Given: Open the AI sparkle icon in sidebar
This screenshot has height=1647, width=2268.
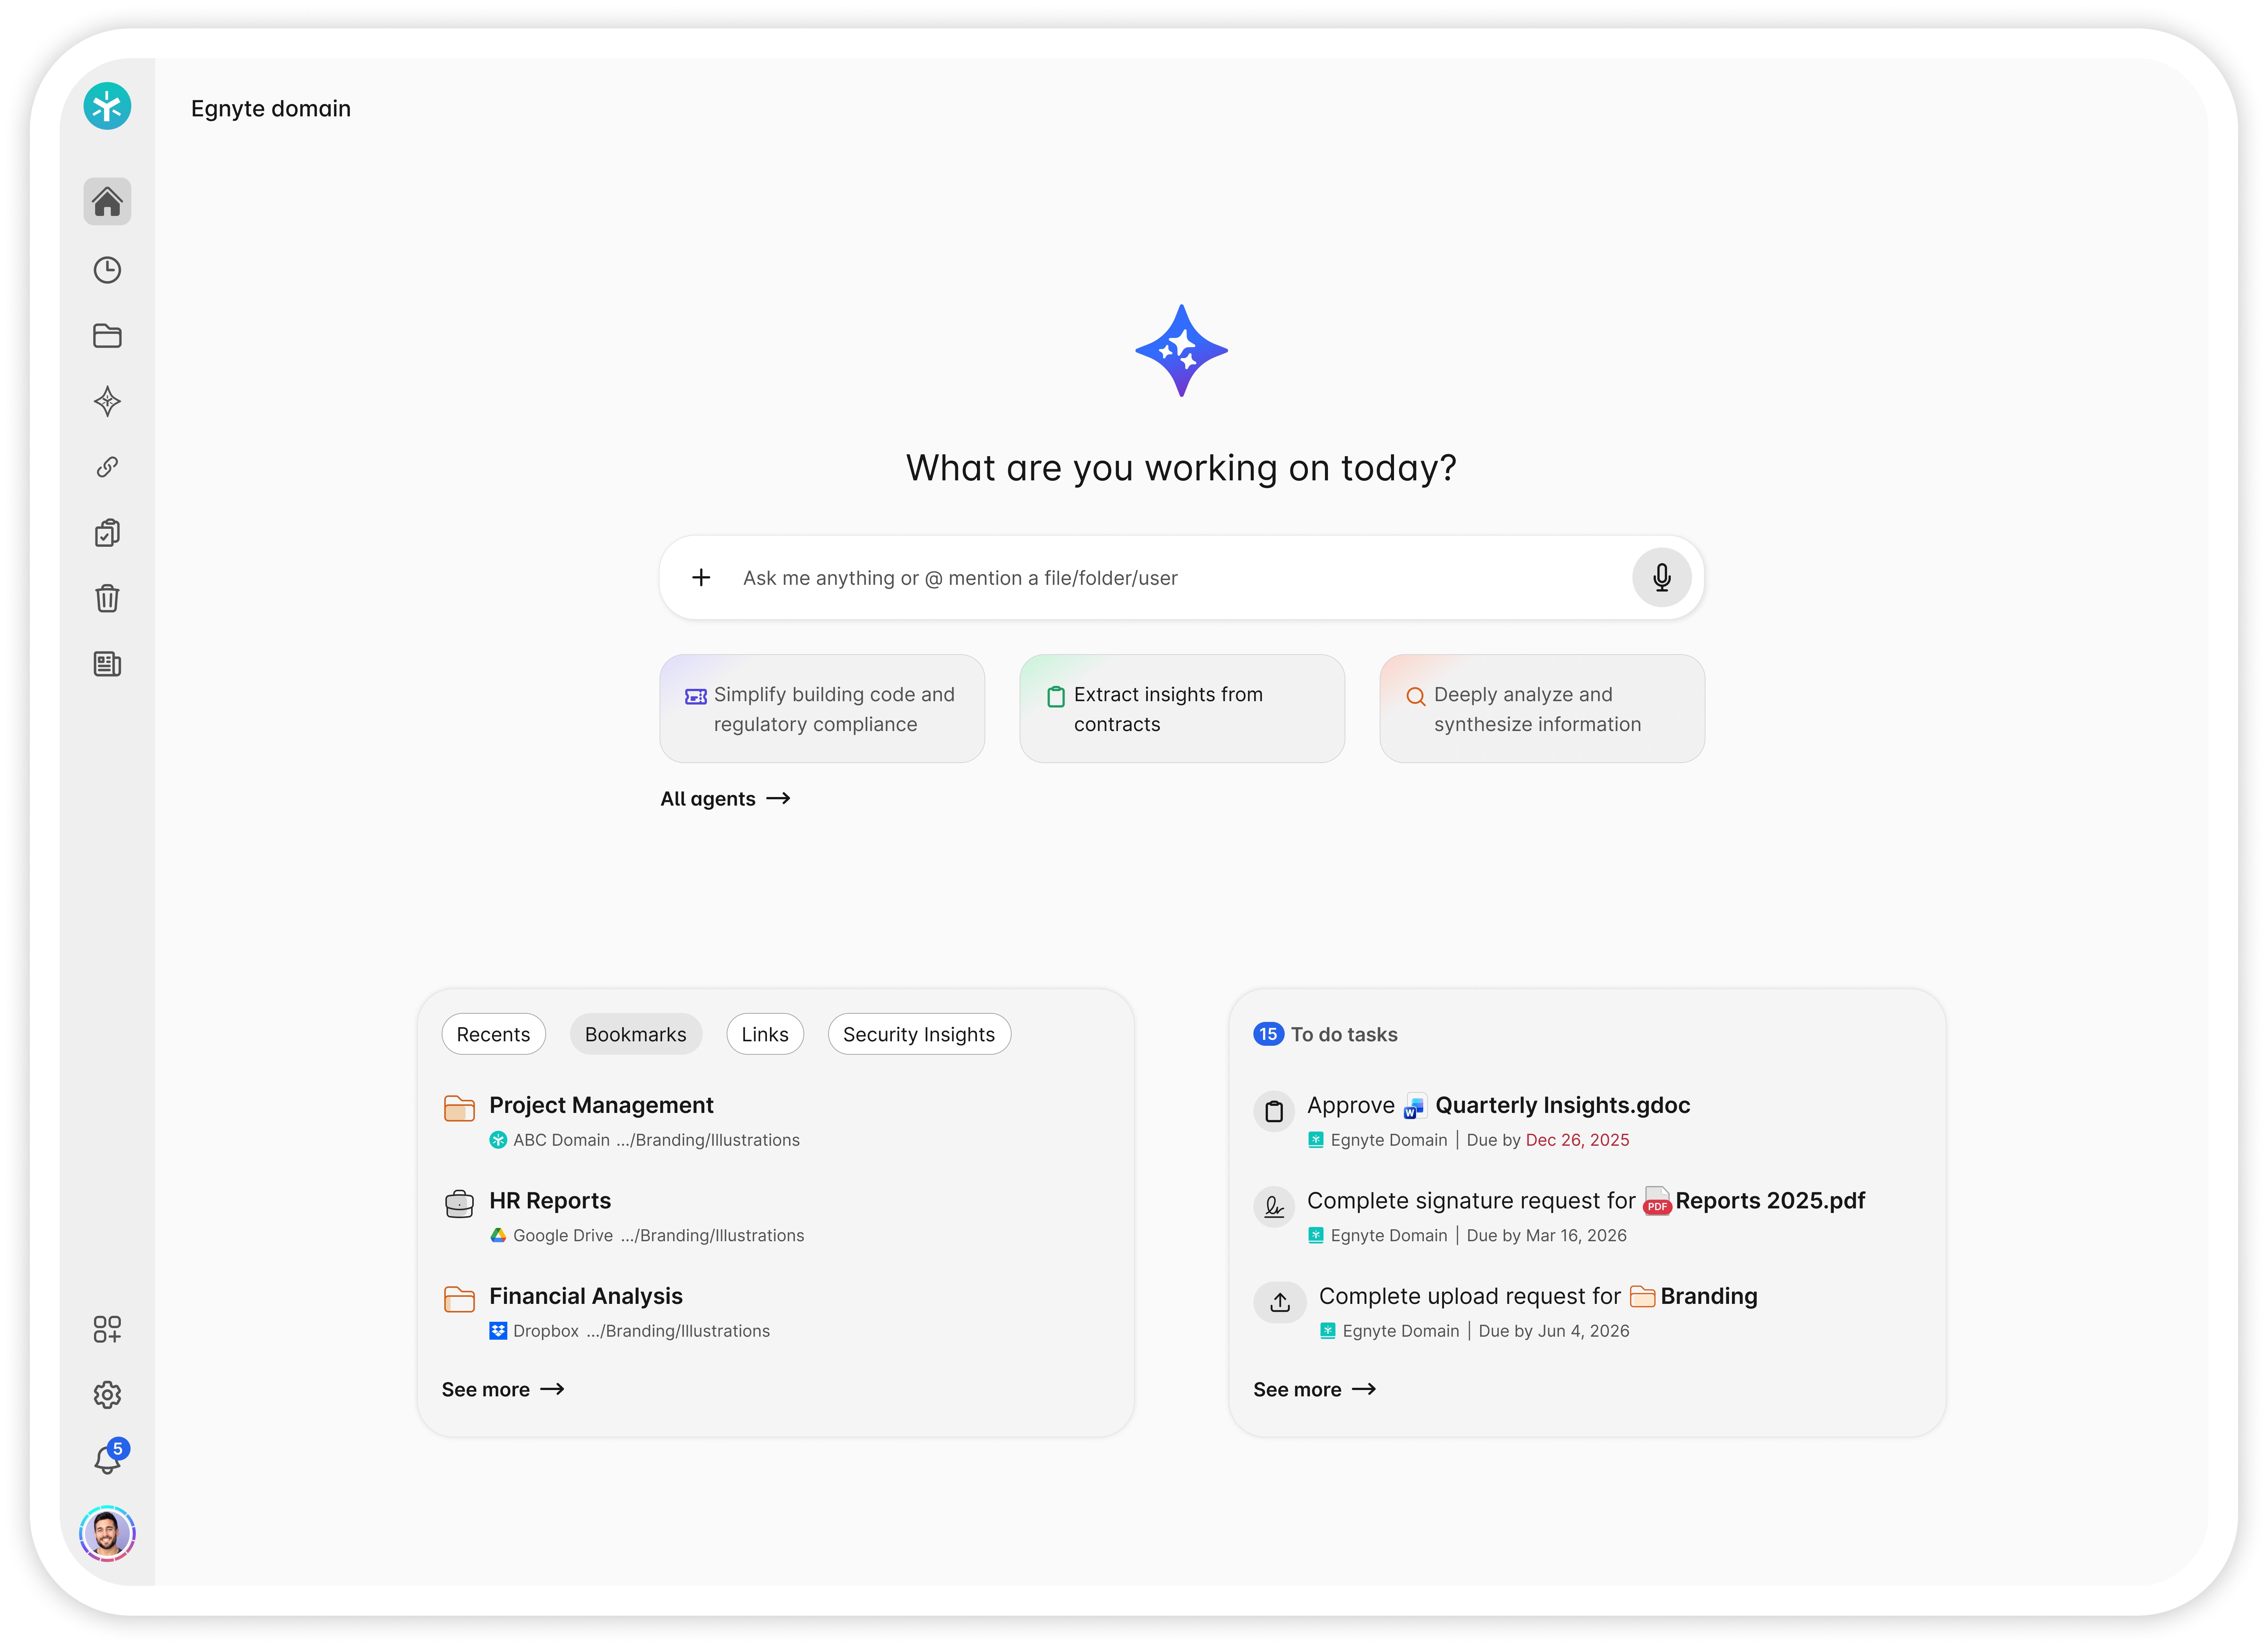Looking at the screenshot, I should click(107, 402).
